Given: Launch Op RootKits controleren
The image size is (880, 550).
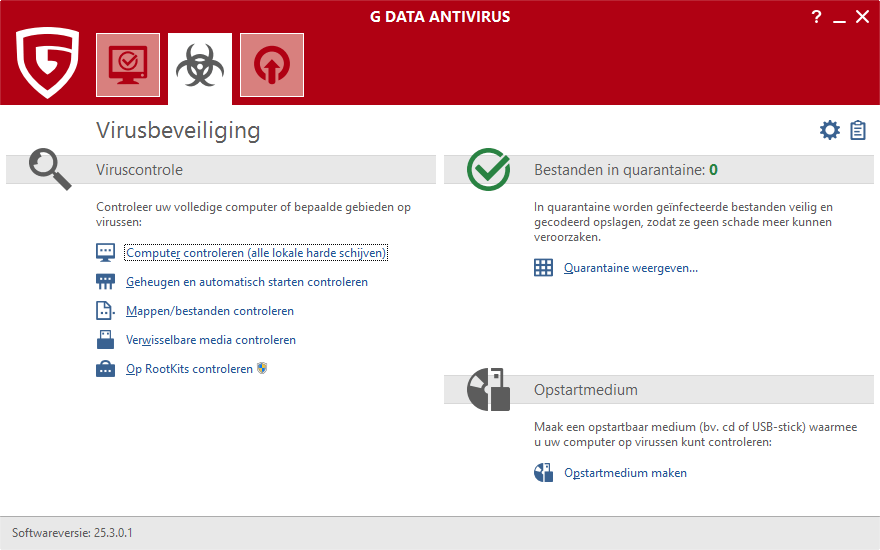Looking at the screenshot, I should click(x=190, y=369).
